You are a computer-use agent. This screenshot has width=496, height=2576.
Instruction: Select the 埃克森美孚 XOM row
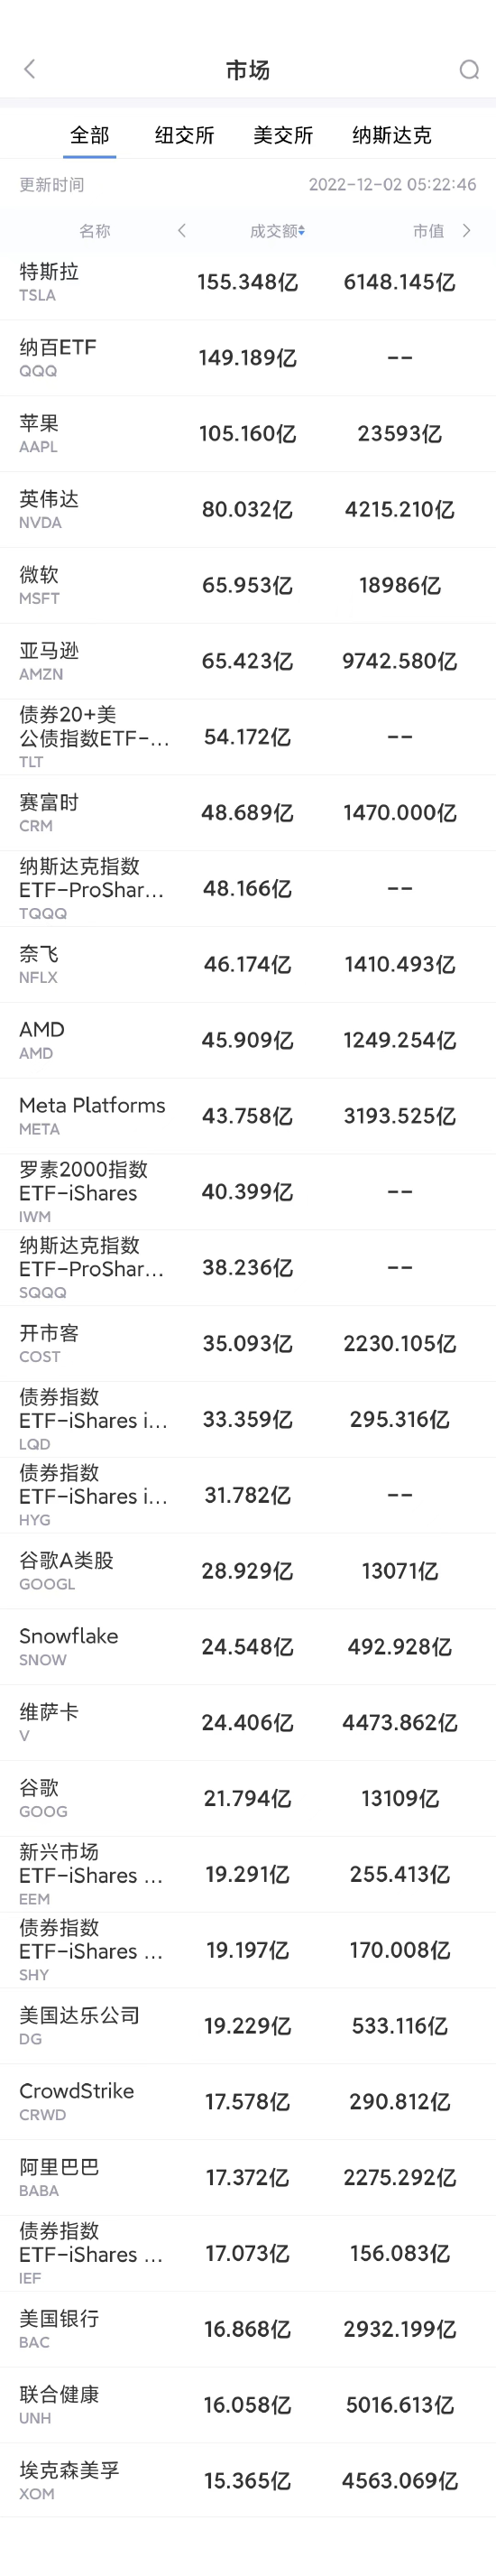point(248,2481)
